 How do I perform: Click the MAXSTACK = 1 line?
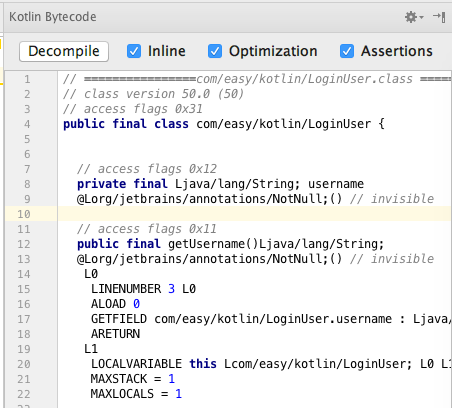[133, 379]
